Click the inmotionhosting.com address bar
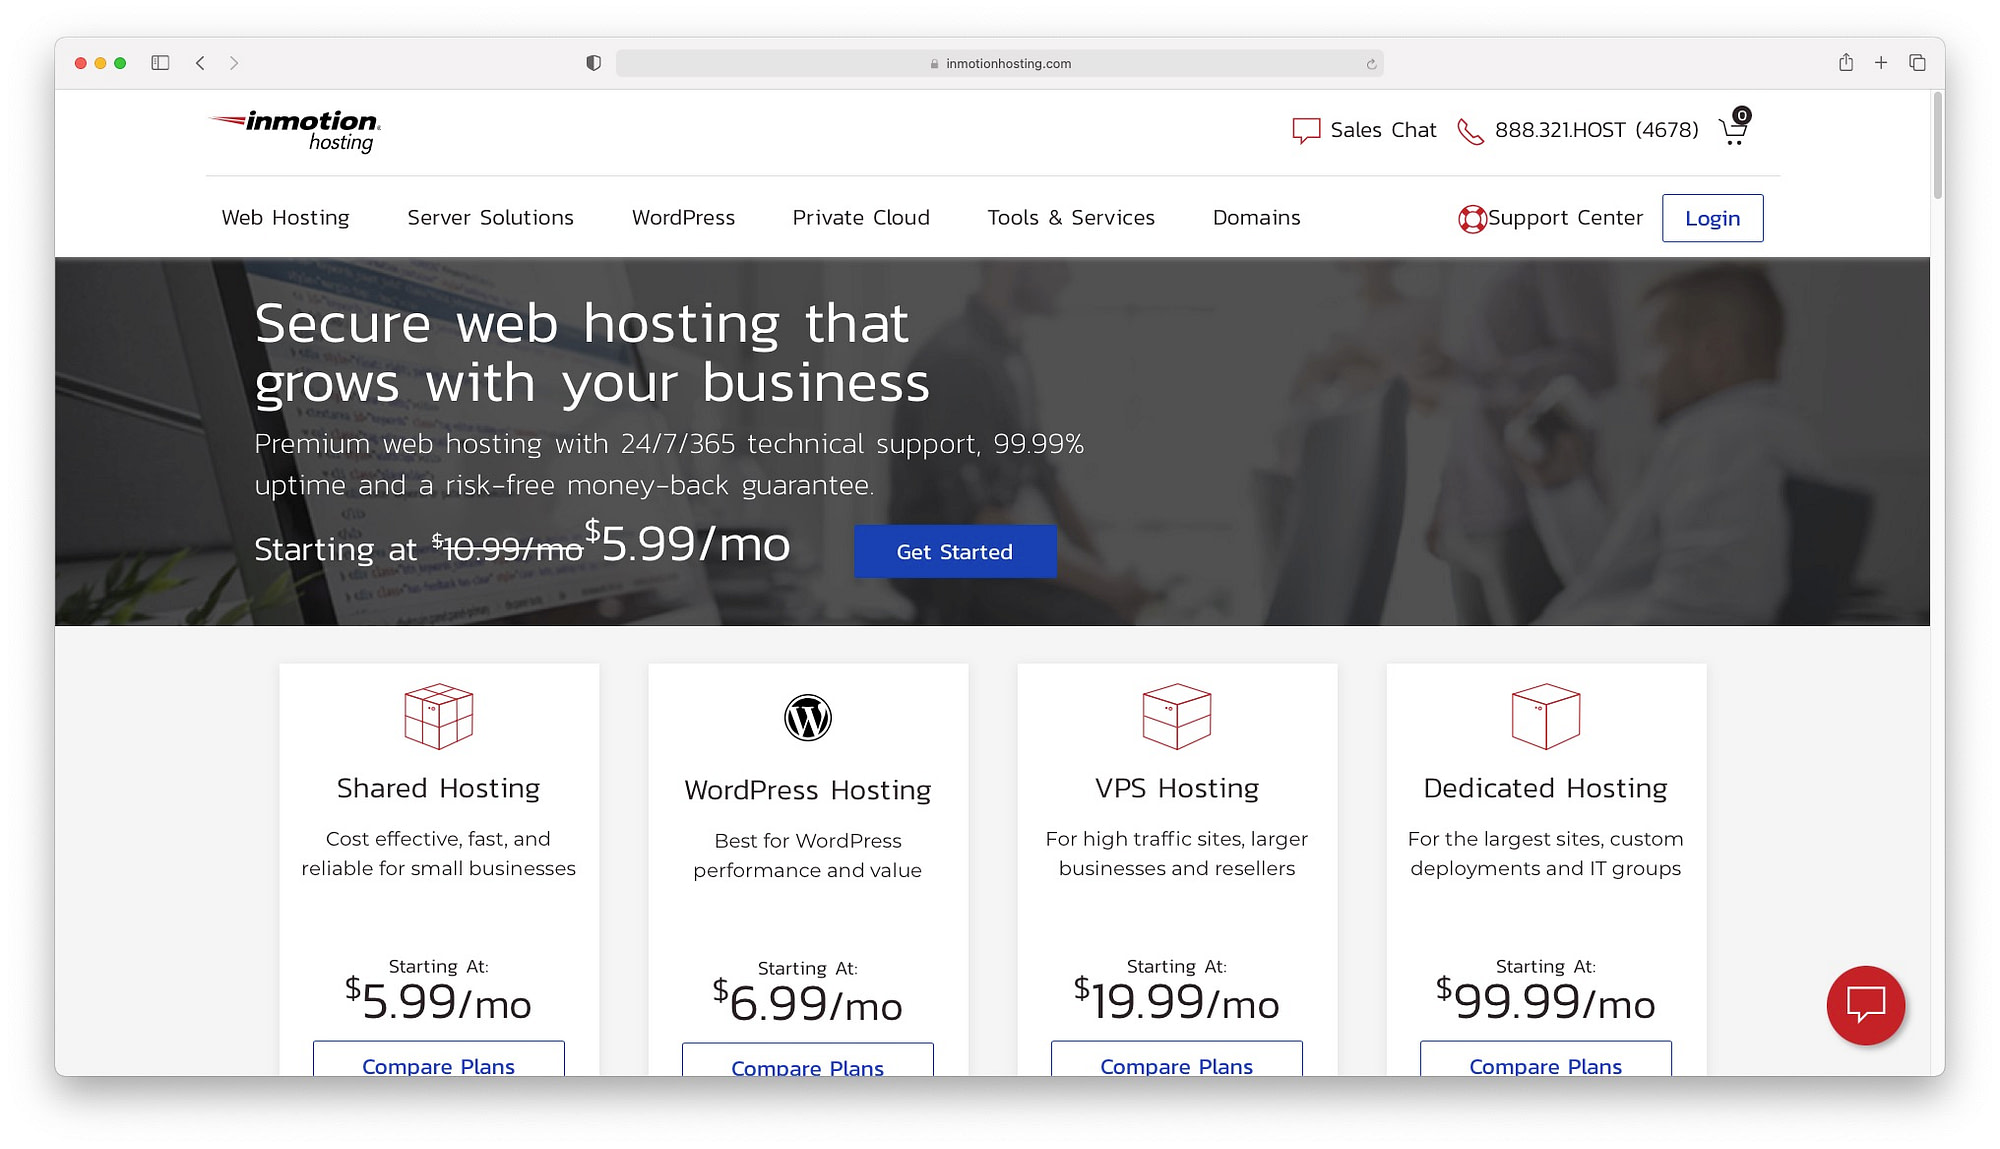Screen dimensions: 2000x1149 coord(1000,63)
